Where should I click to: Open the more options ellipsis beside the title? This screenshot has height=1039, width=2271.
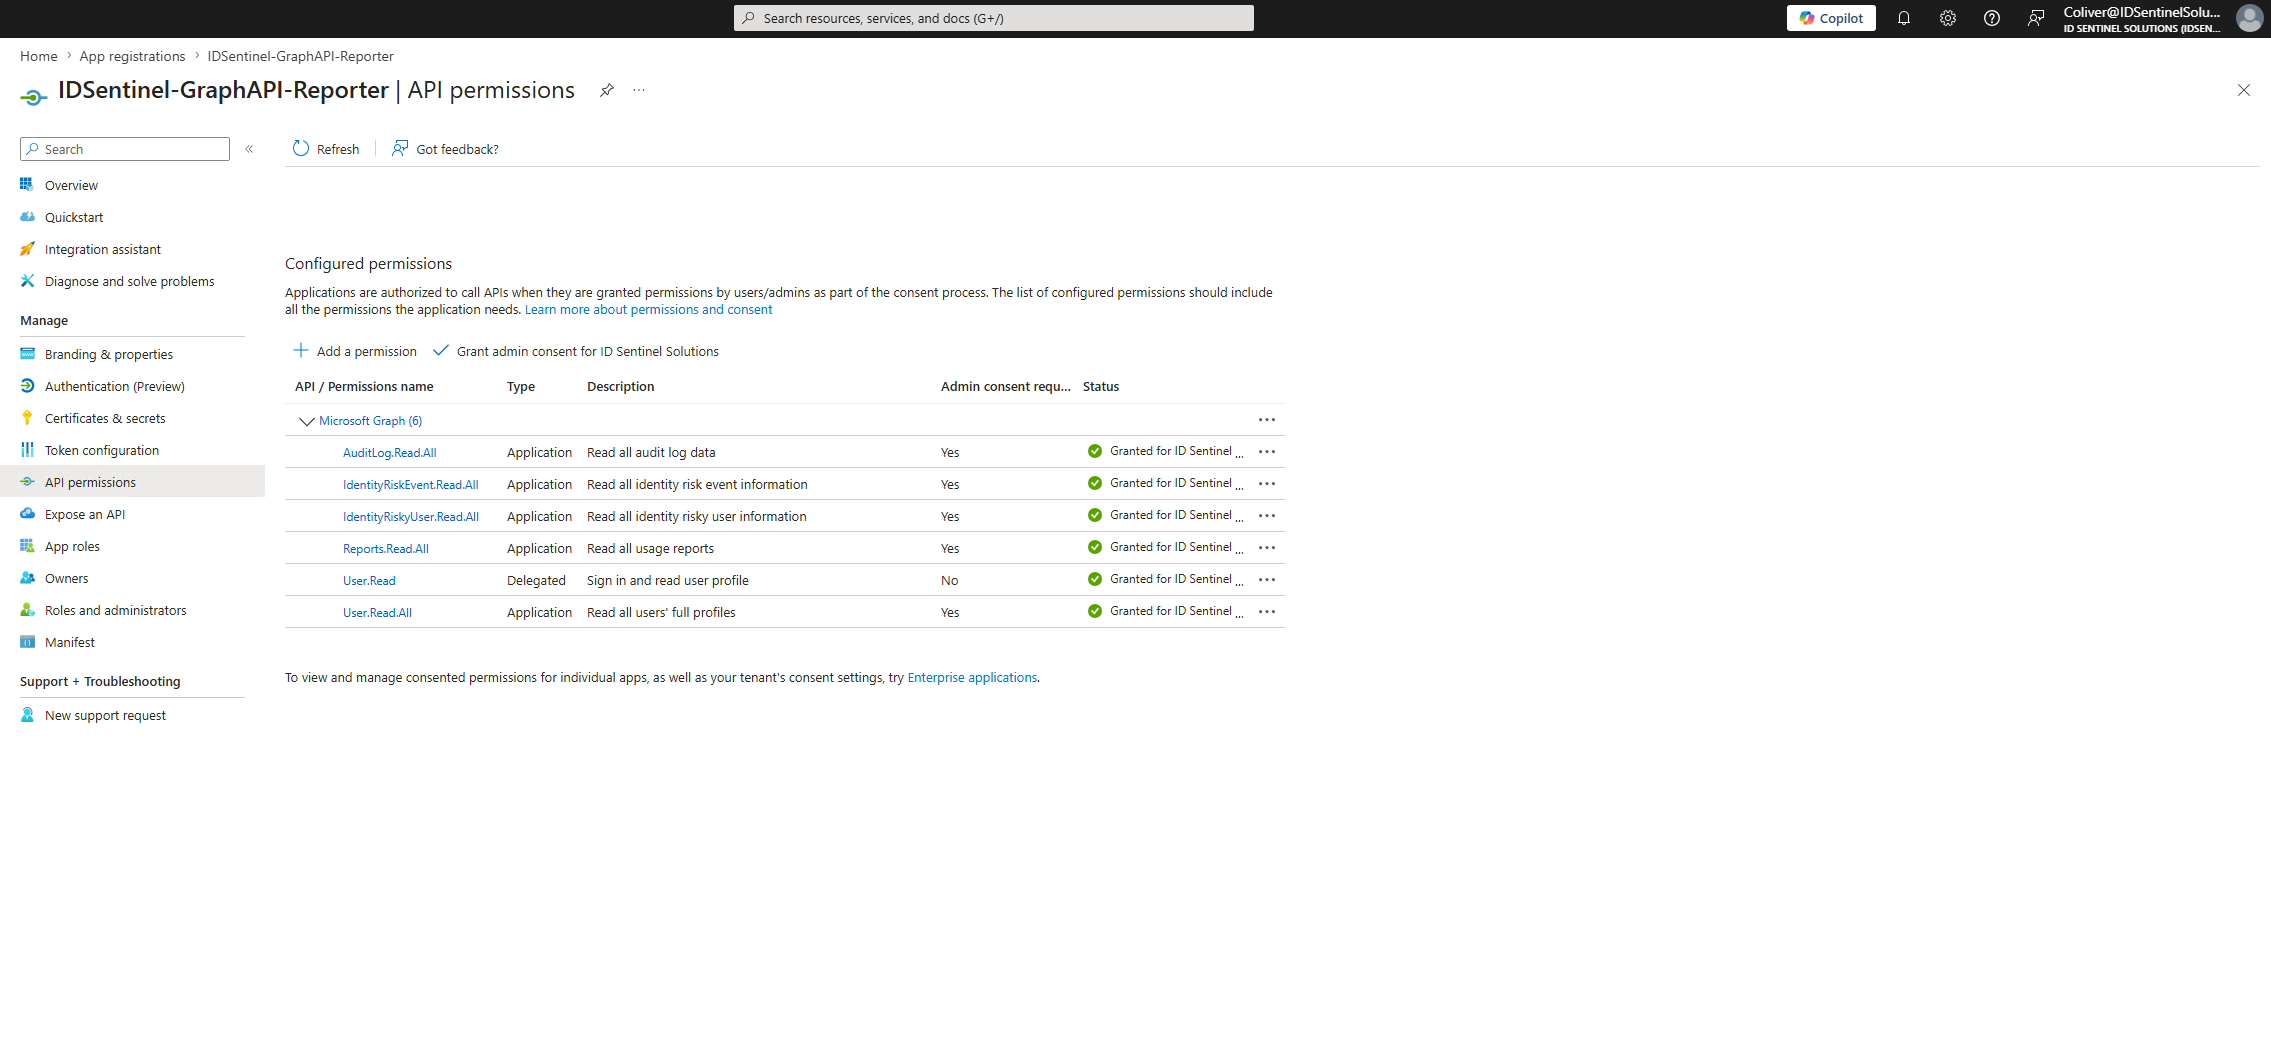pyautogui.click(x=639, y=90)
